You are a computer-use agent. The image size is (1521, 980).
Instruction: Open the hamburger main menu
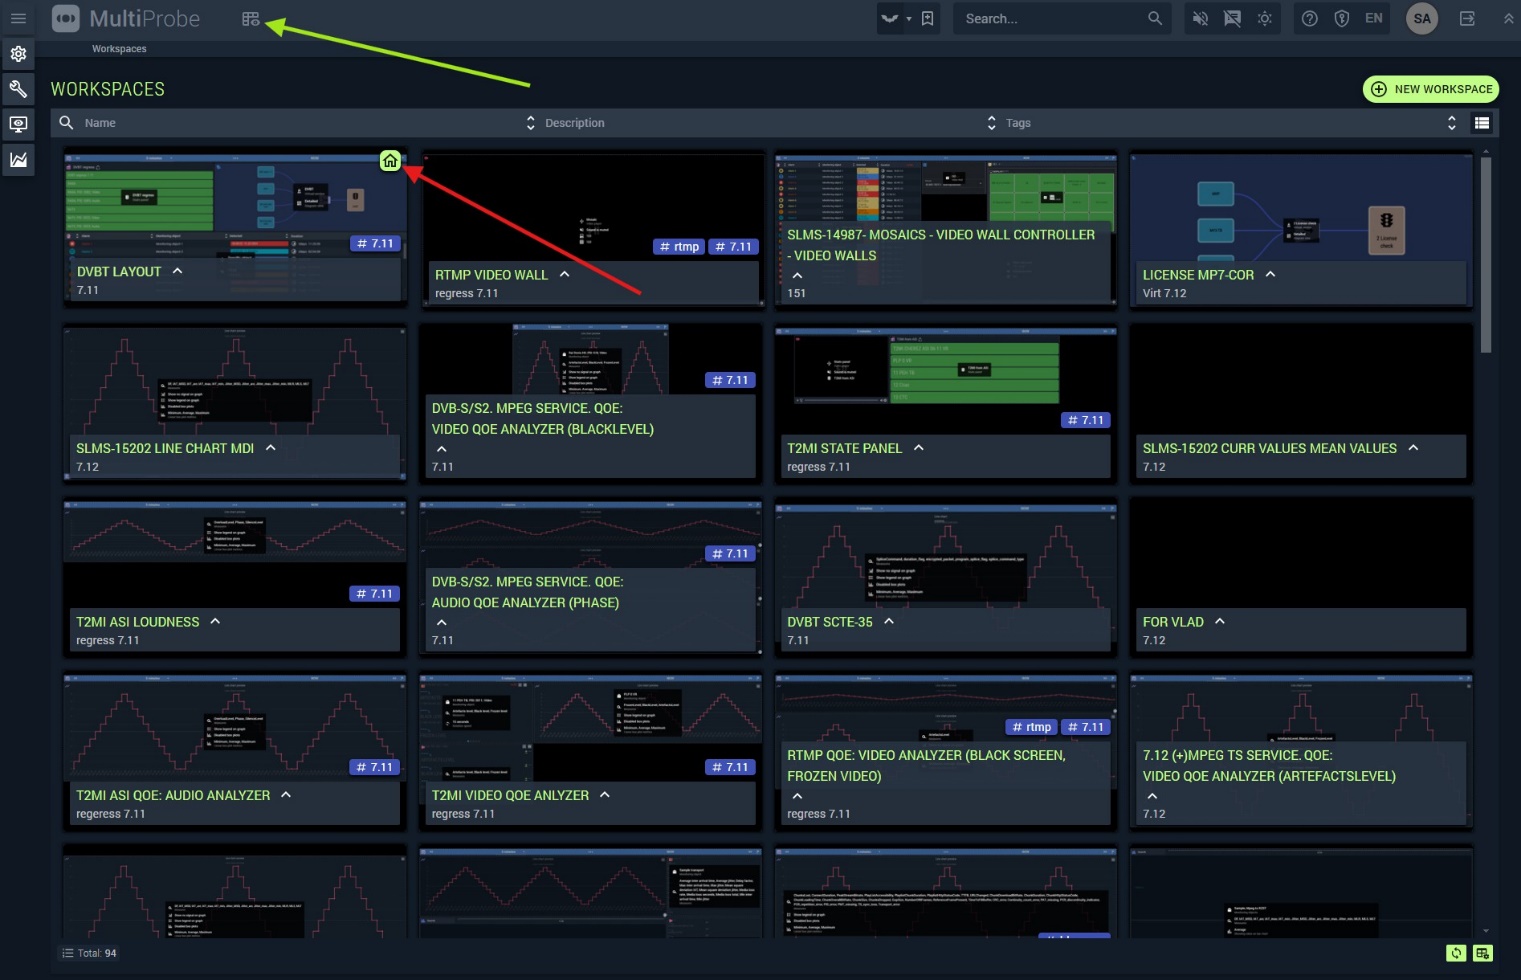[18, 18]
